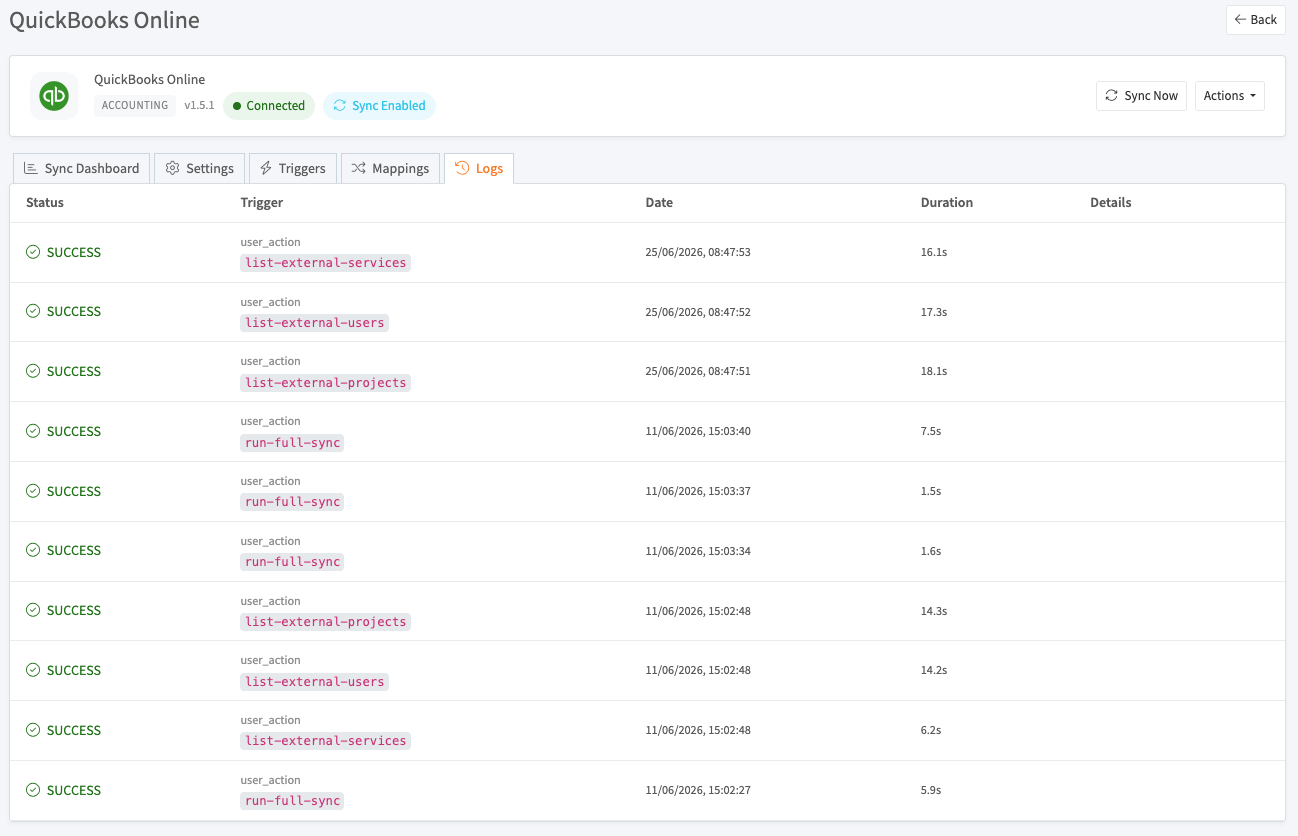Click success check icon for 15:03:37 row
The height and width of the screenshot is (836, 1298).
(x=33, y=491)
